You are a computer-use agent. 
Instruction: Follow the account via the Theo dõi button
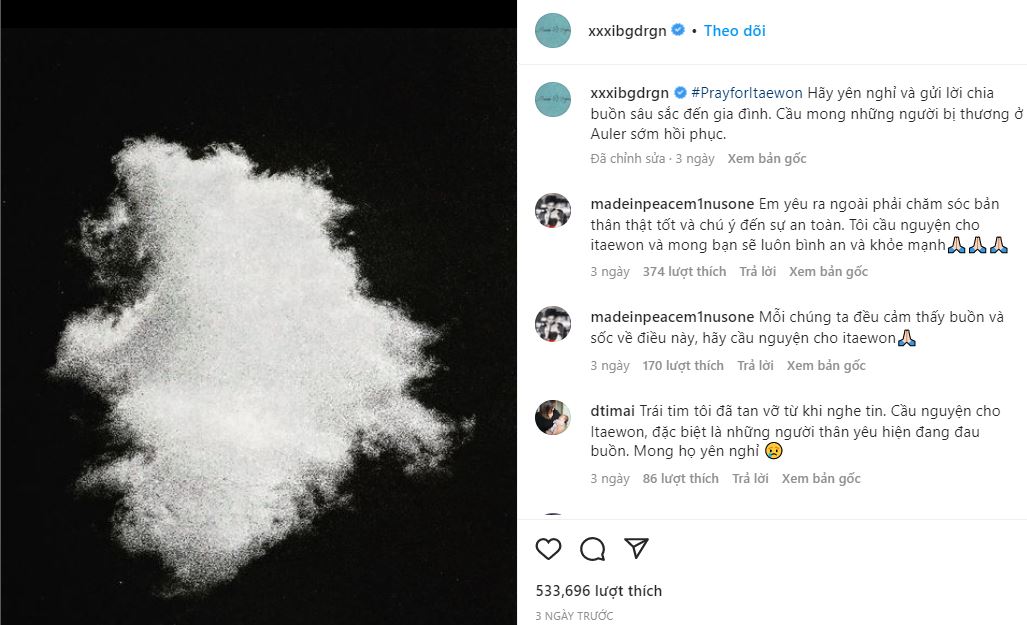736,30
